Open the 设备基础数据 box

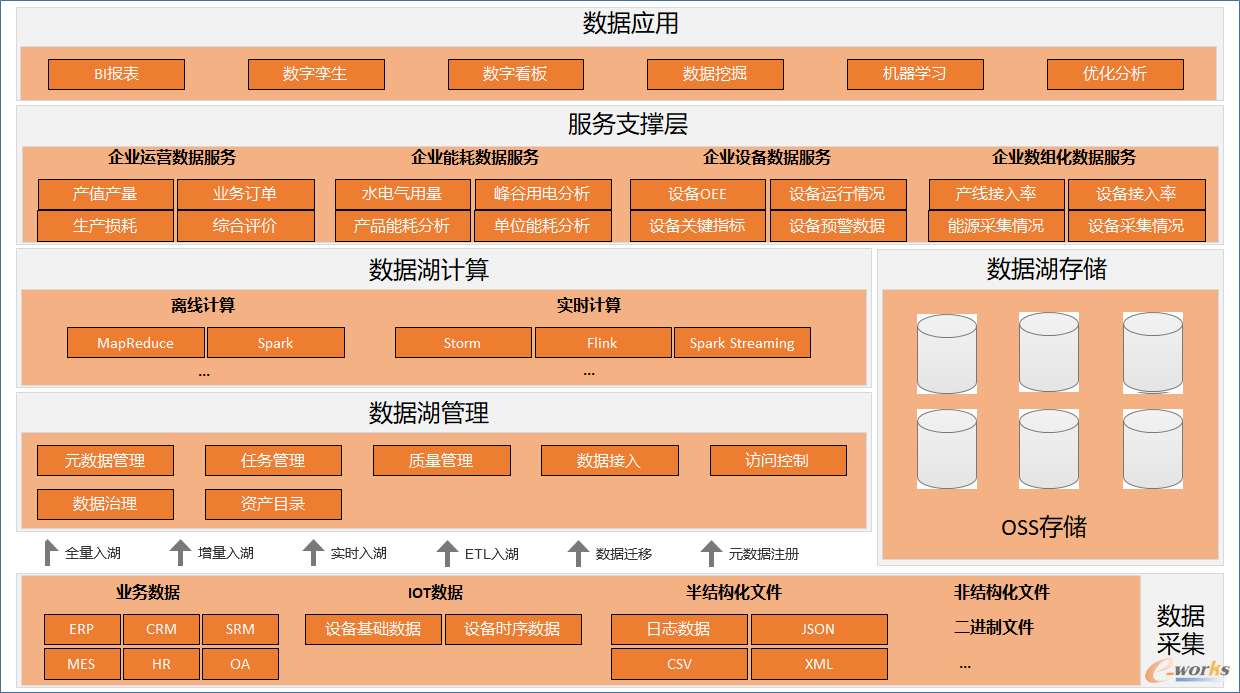[373, 629]
